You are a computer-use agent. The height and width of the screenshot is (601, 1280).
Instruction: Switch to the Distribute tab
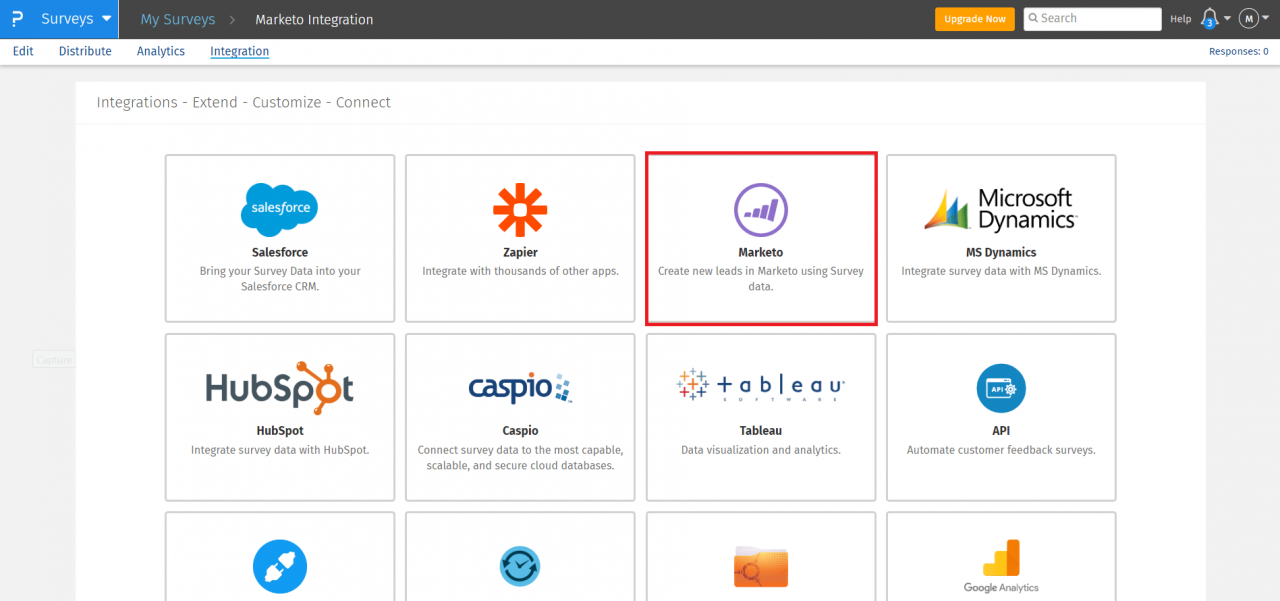(85, 51)
